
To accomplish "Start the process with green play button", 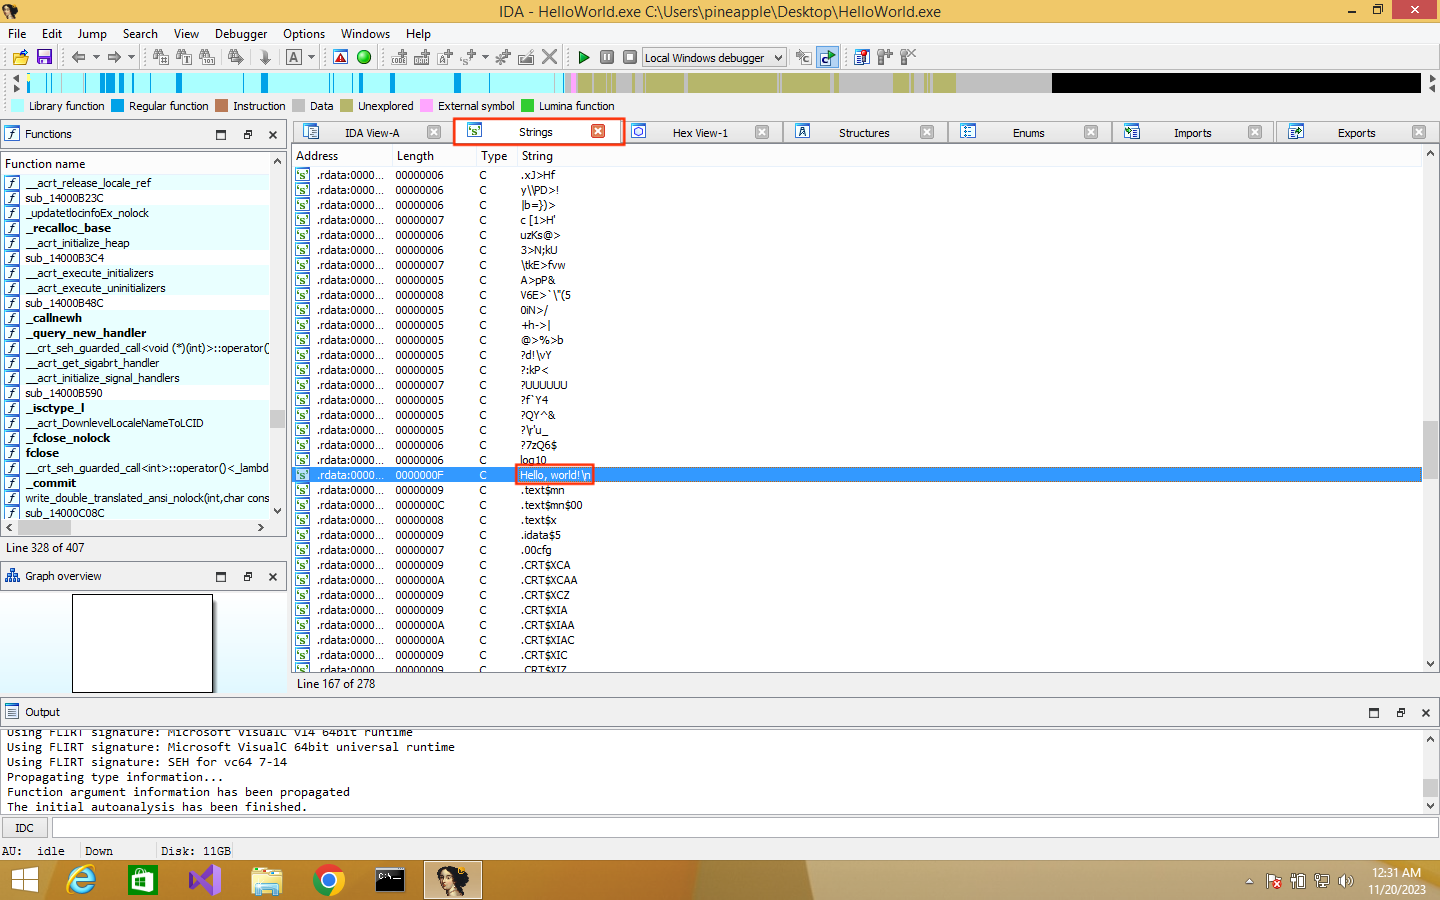I will pos(584,57).
